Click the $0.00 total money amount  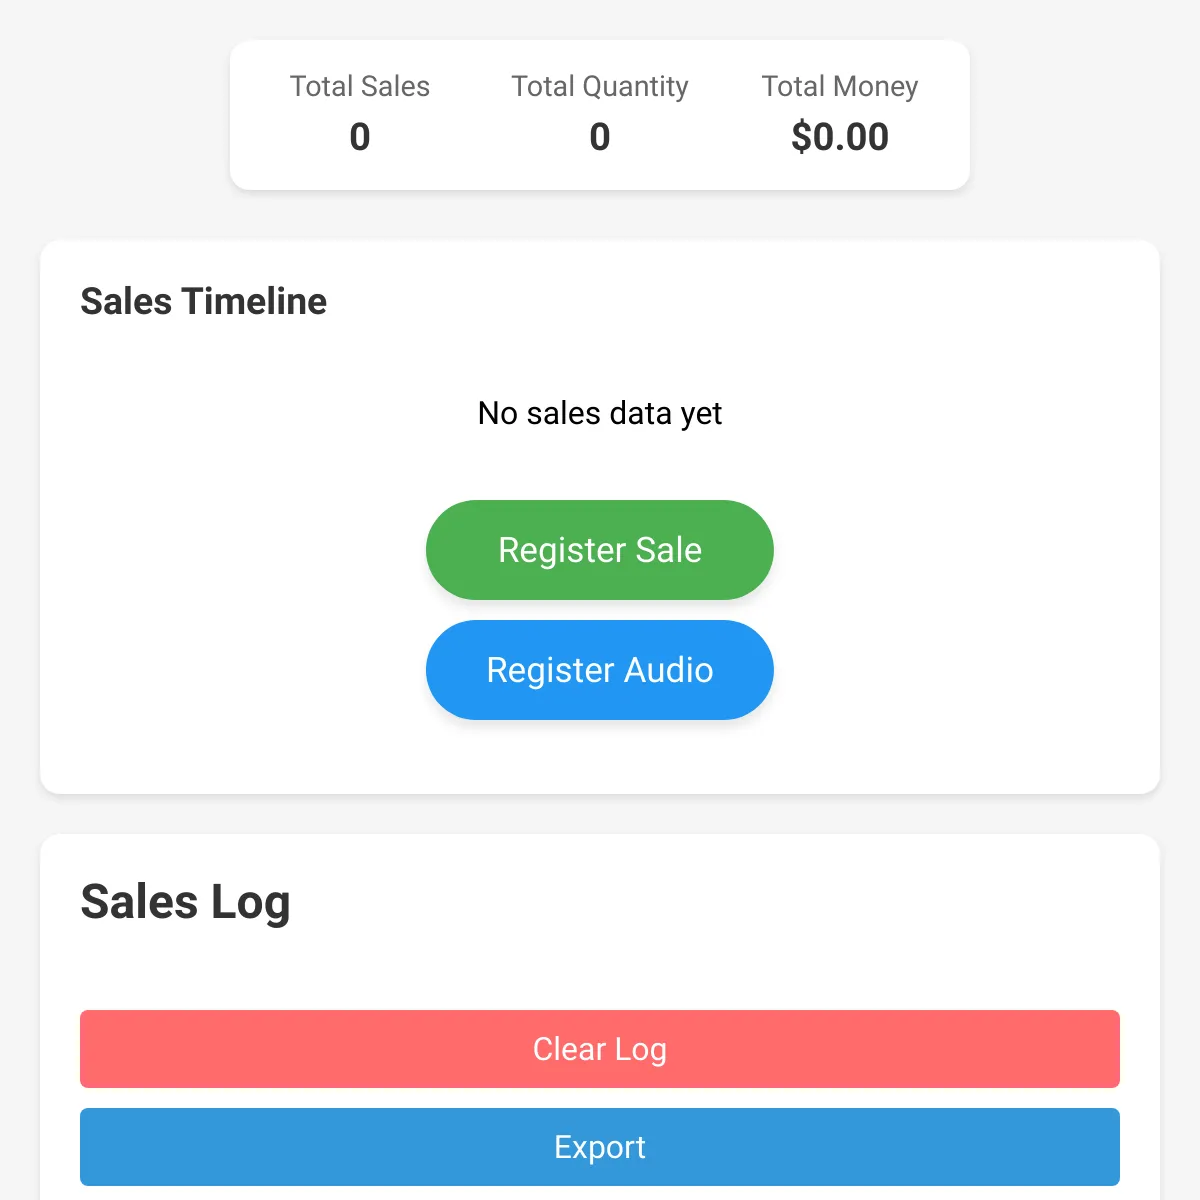pos(840,137)
